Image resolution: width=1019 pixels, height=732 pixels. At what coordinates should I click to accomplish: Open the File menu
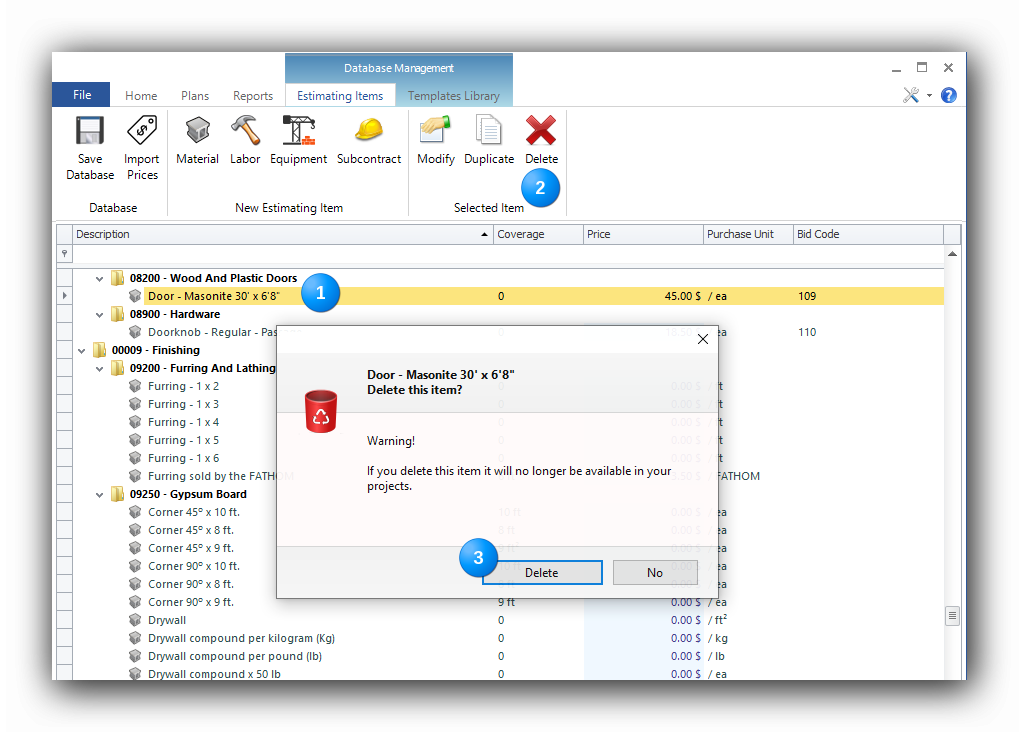coord(82,95)
